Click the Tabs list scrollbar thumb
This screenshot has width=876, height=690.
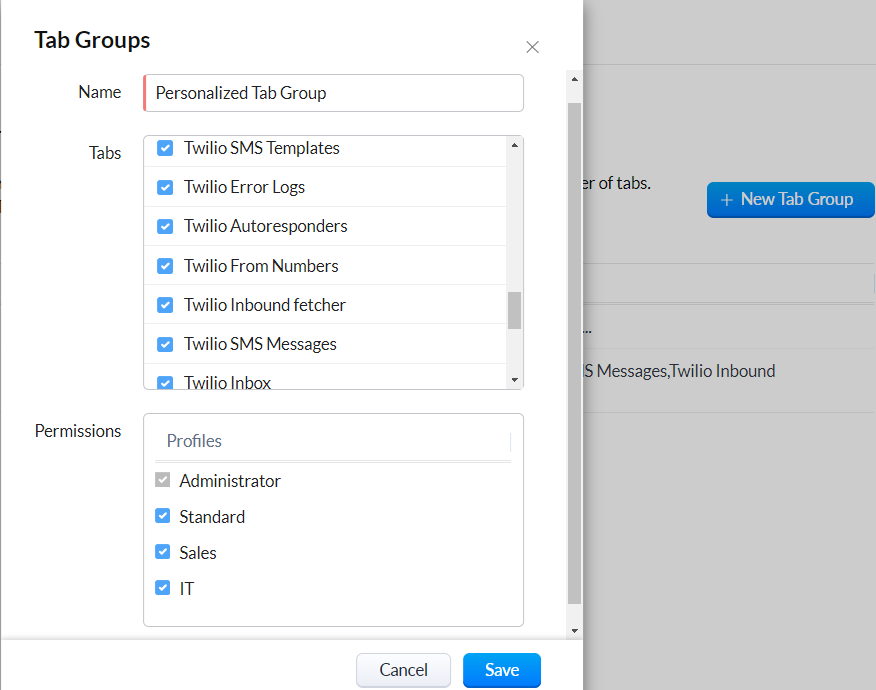(515, 310)
